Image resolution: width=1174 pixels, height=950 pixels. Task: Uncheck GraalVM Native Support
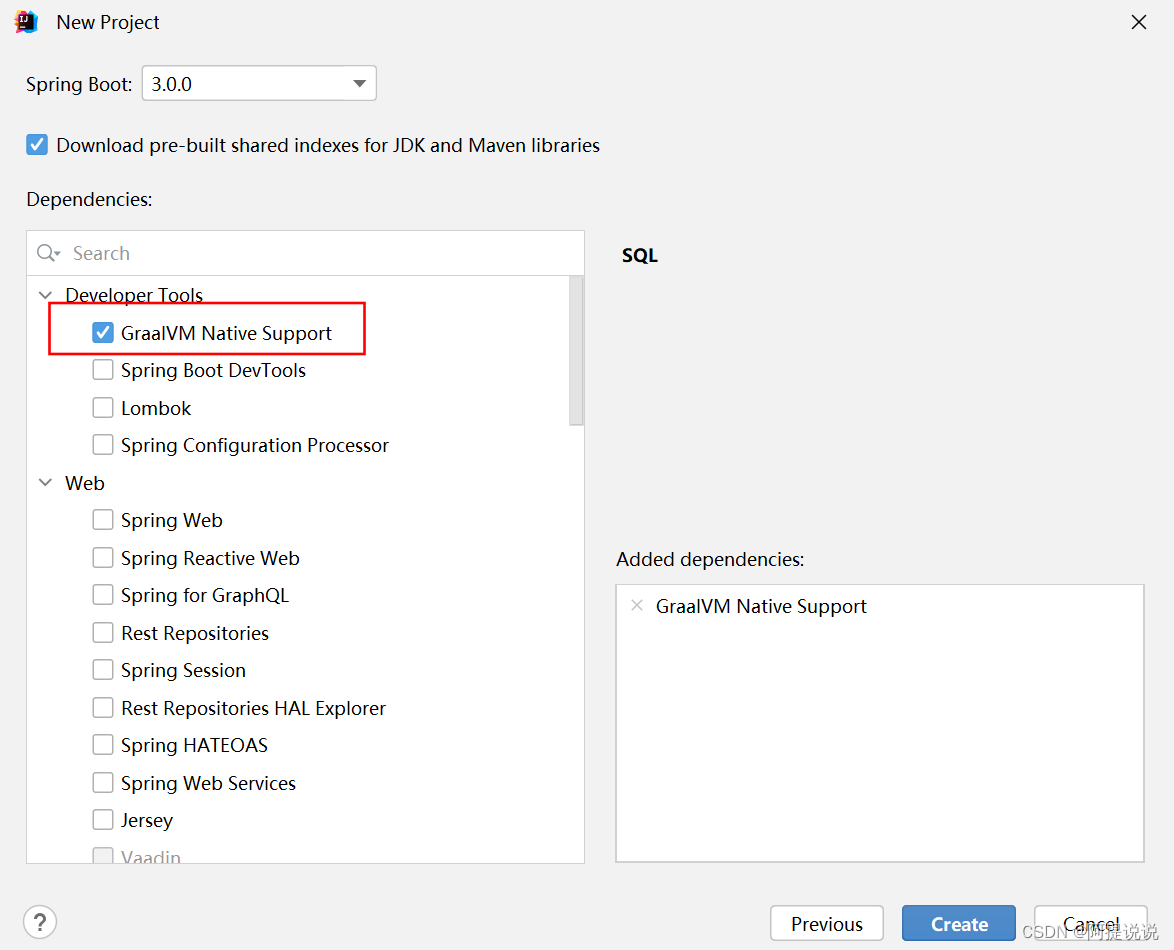[103, 332]
